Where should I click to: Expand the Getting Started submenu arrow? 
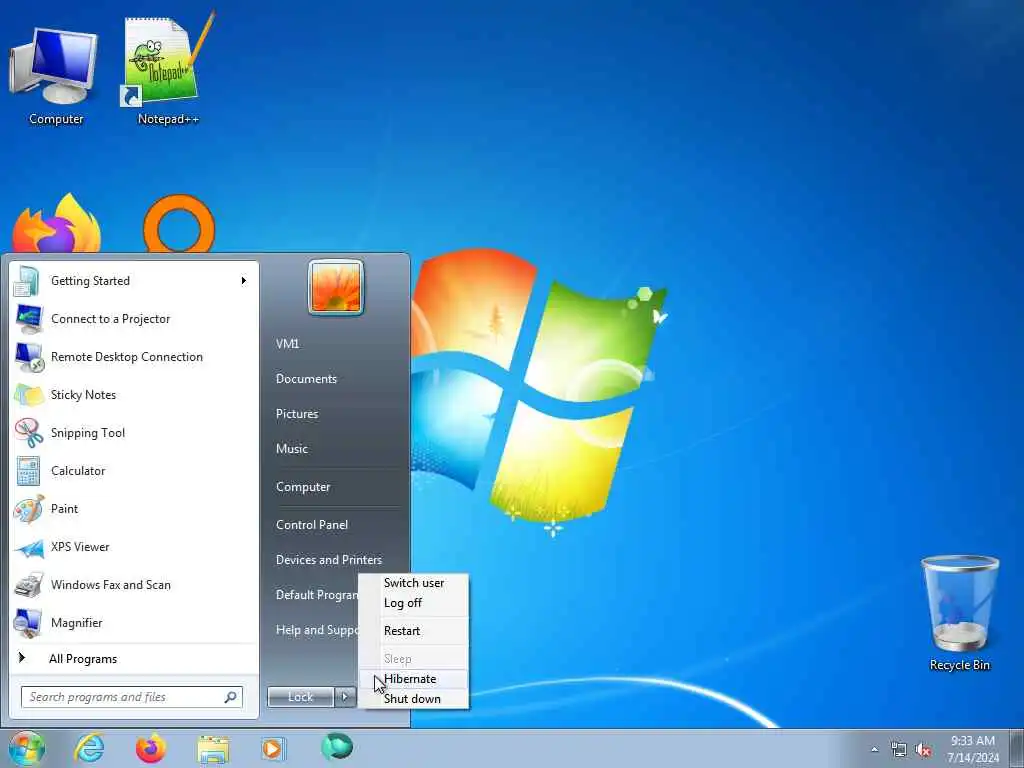click(244, 281)
